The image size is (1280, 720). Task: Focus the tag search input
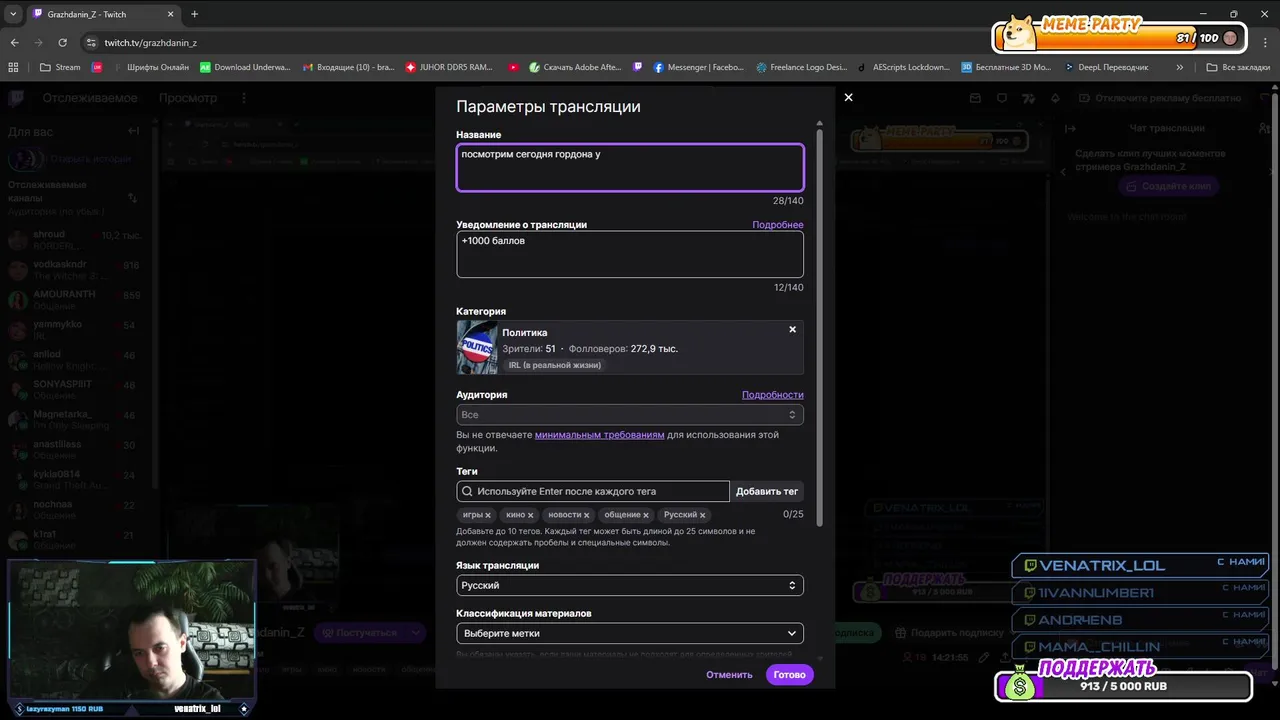[x=594, y=491]
